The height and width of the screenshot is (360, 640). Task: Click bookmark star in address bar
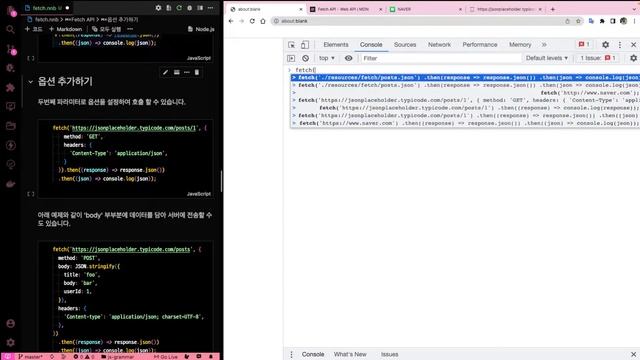(x=578, y=21)
